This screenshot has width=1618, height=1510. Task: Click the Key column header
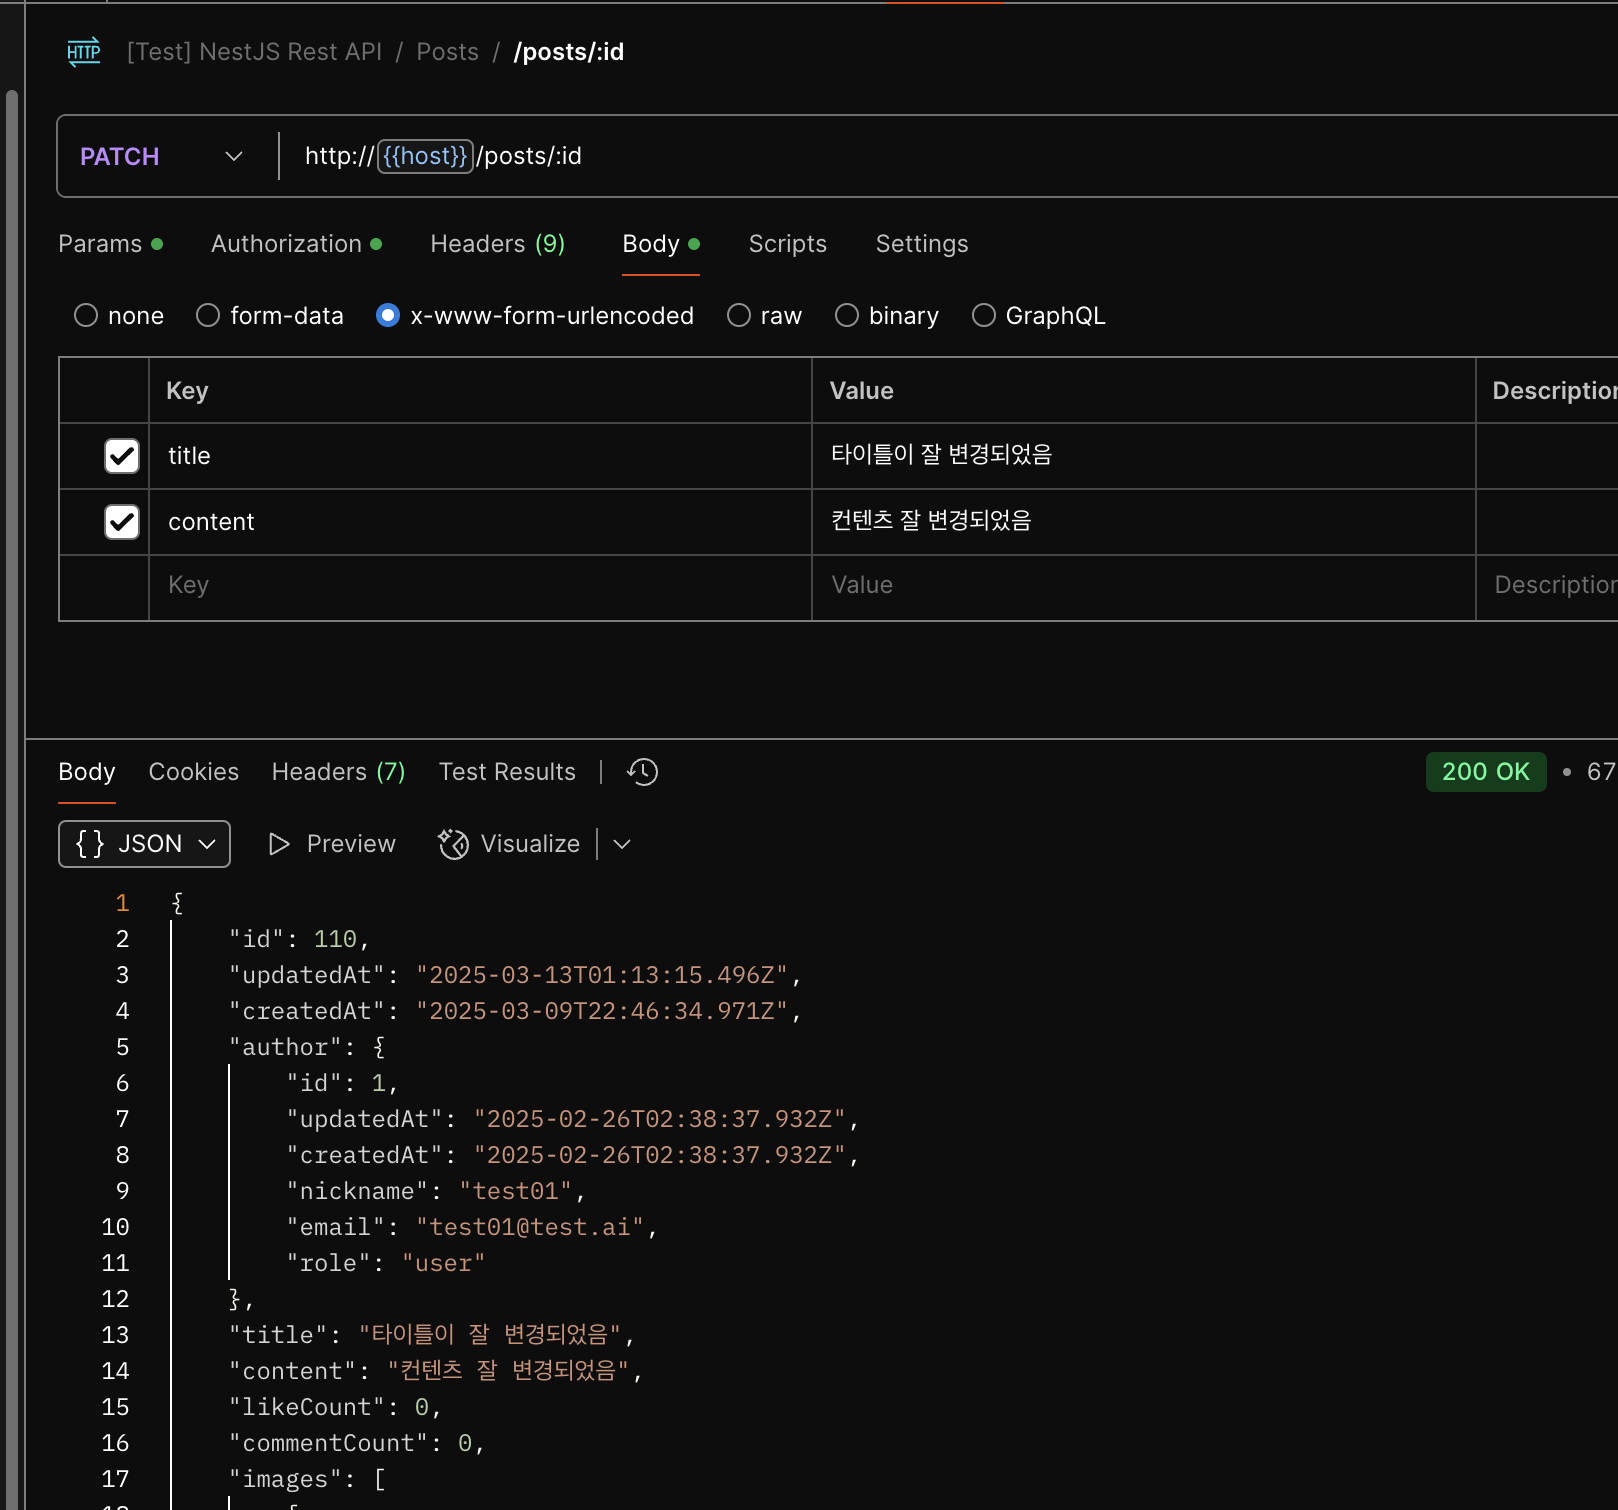(x=480, y=391)
